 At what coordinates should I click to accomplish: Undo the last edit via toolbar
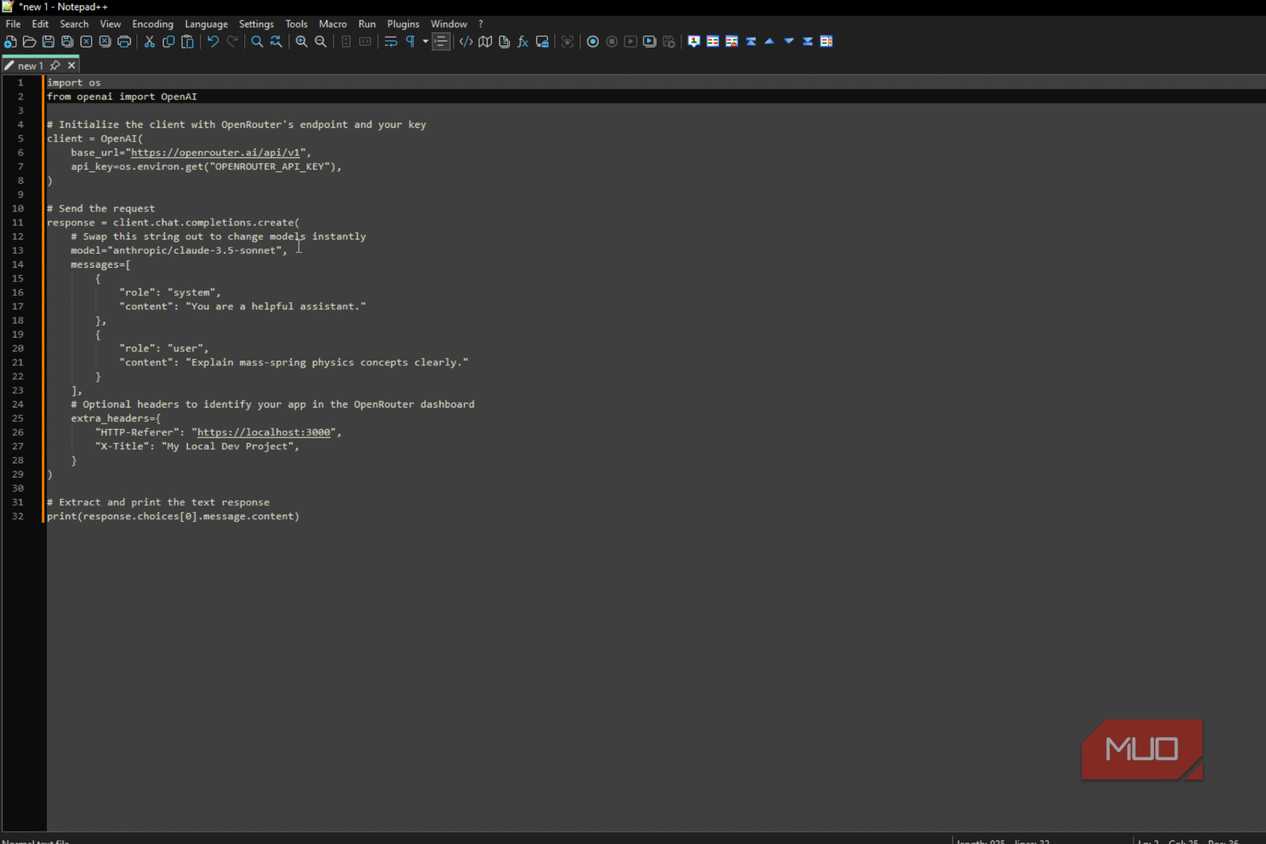[x=213, y=42]
